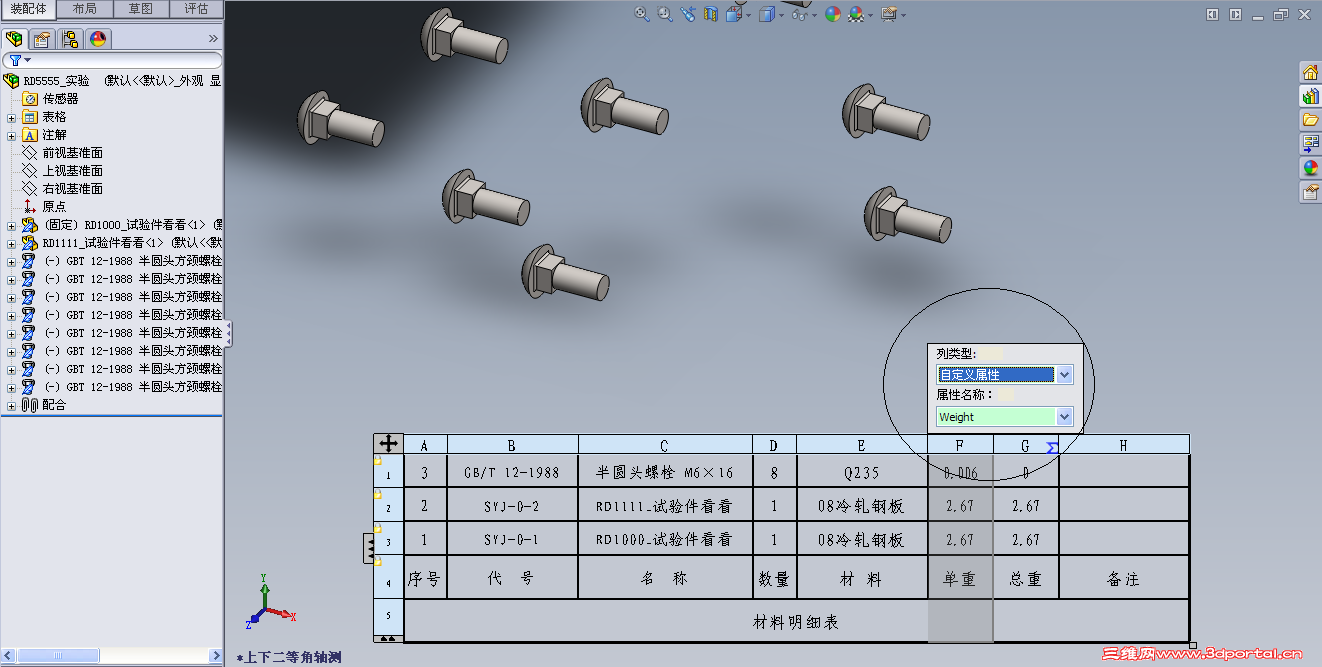Select table column header F

pyautogui.click(x=960, y=445)
